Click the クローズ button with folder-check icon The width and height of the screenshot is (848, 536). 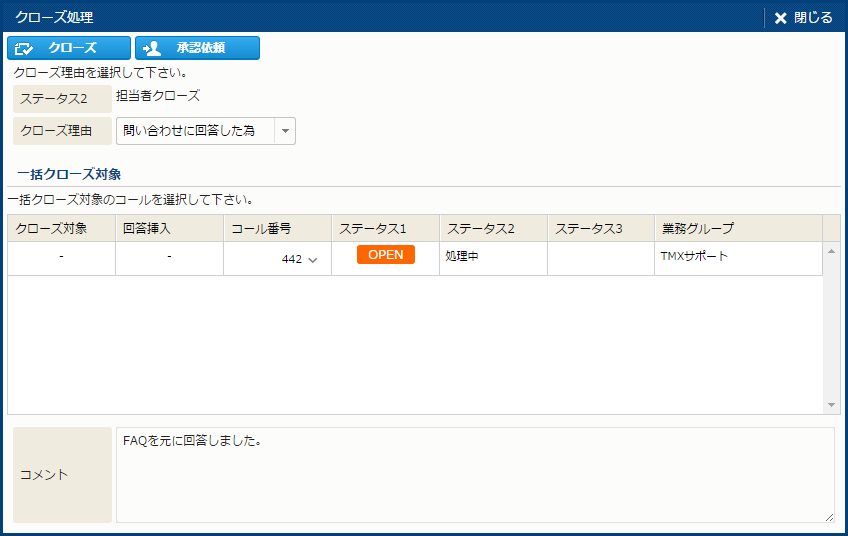point(69,48)
